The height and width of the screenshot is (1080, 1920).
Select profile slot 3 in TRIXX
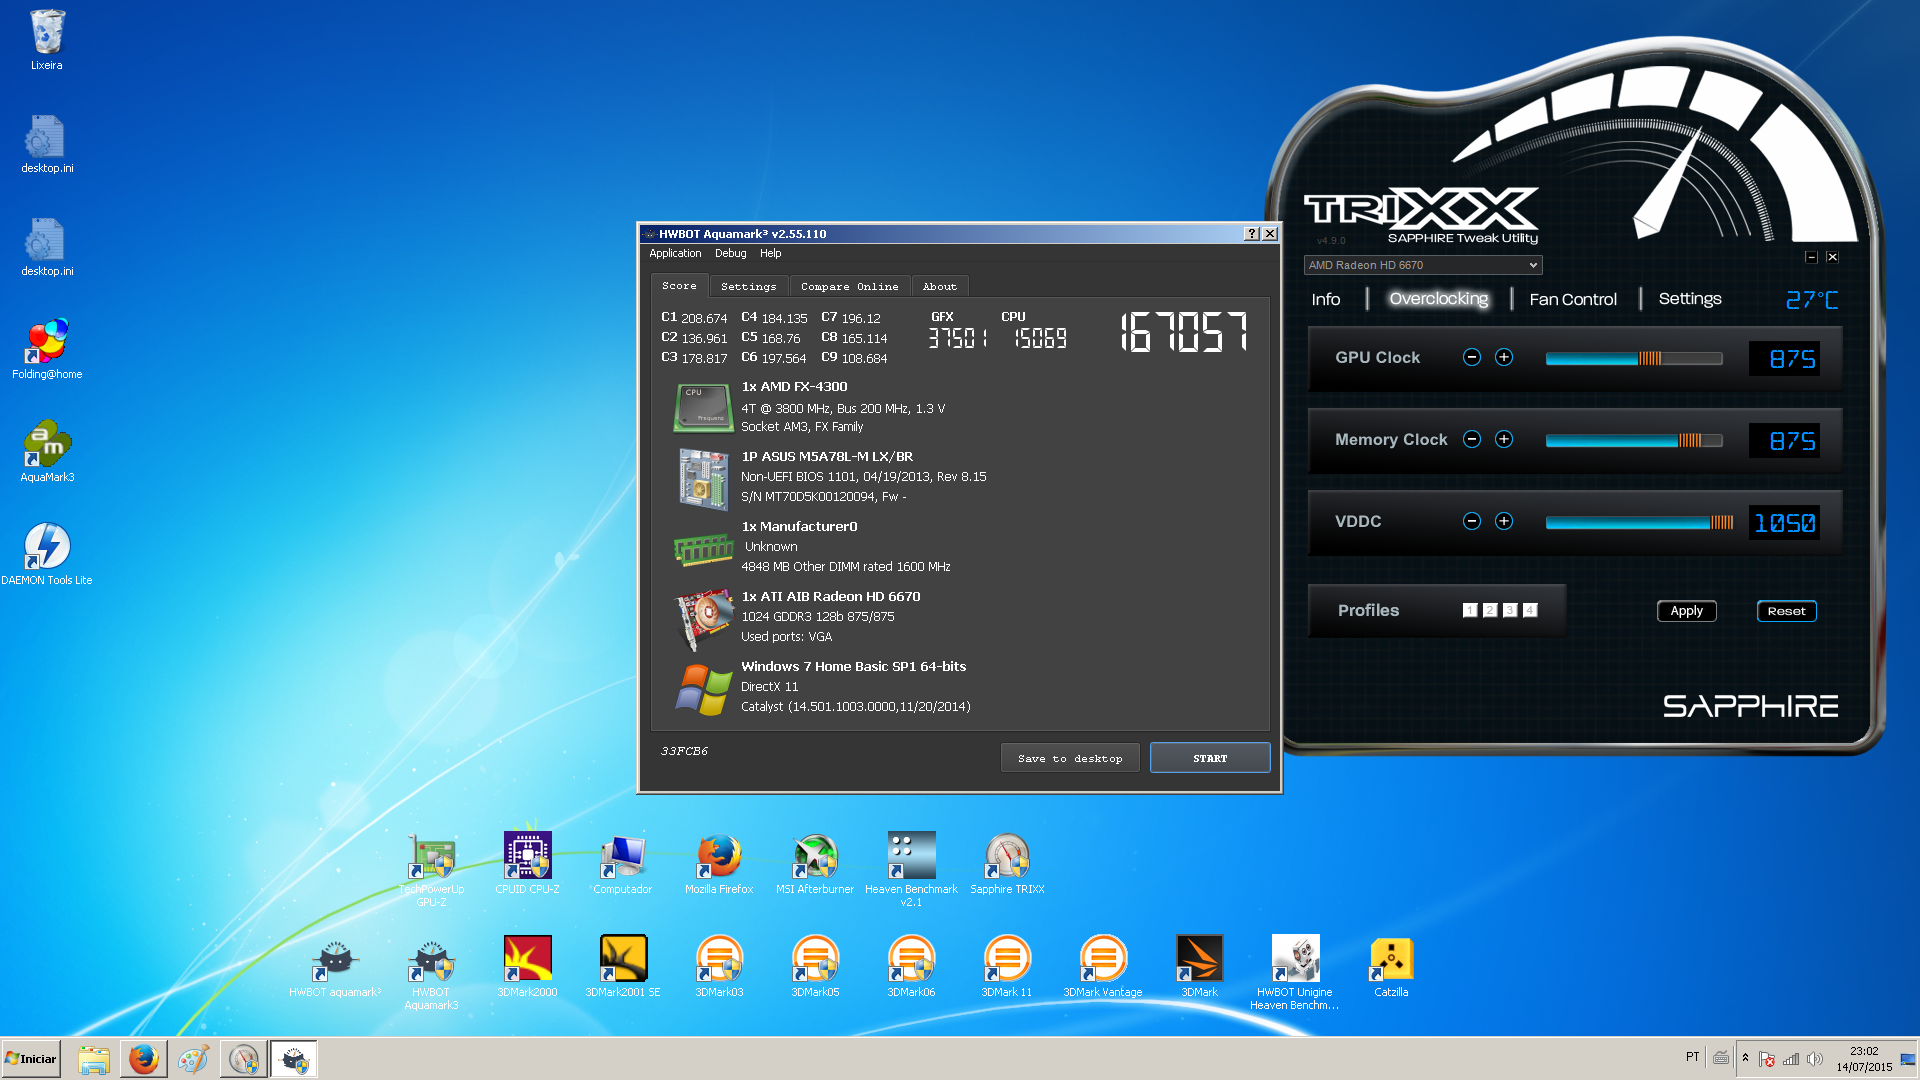pos(1510,610)
